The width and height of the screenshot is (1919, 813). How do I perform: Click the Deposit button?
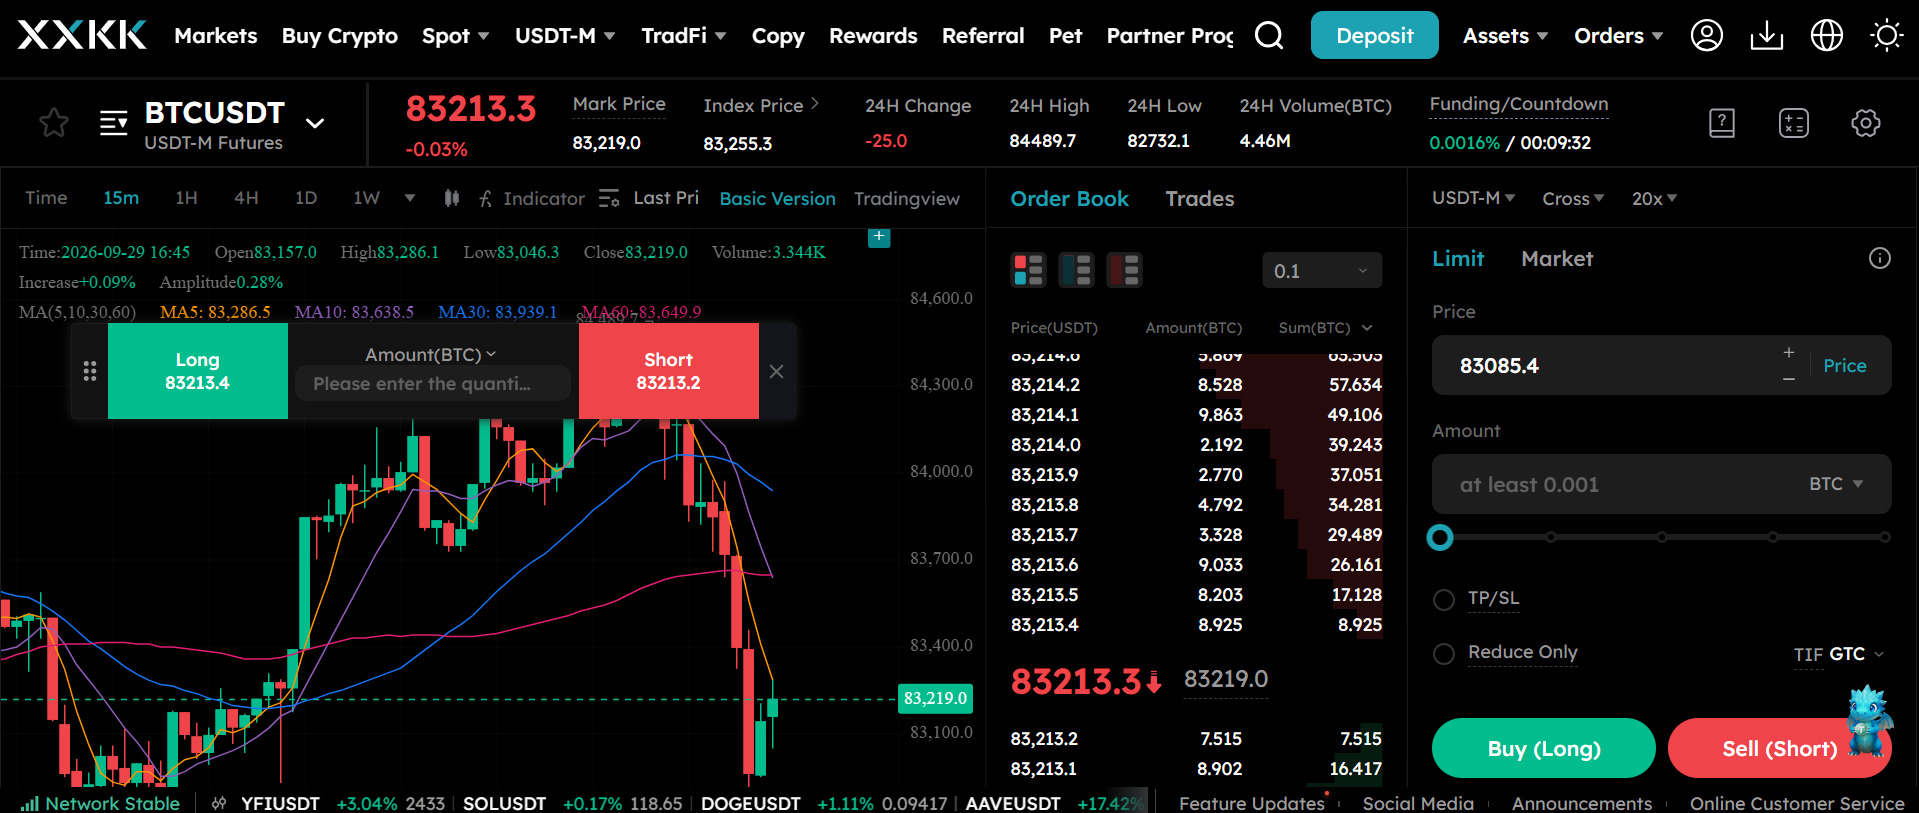click(x=1374, y=35)
